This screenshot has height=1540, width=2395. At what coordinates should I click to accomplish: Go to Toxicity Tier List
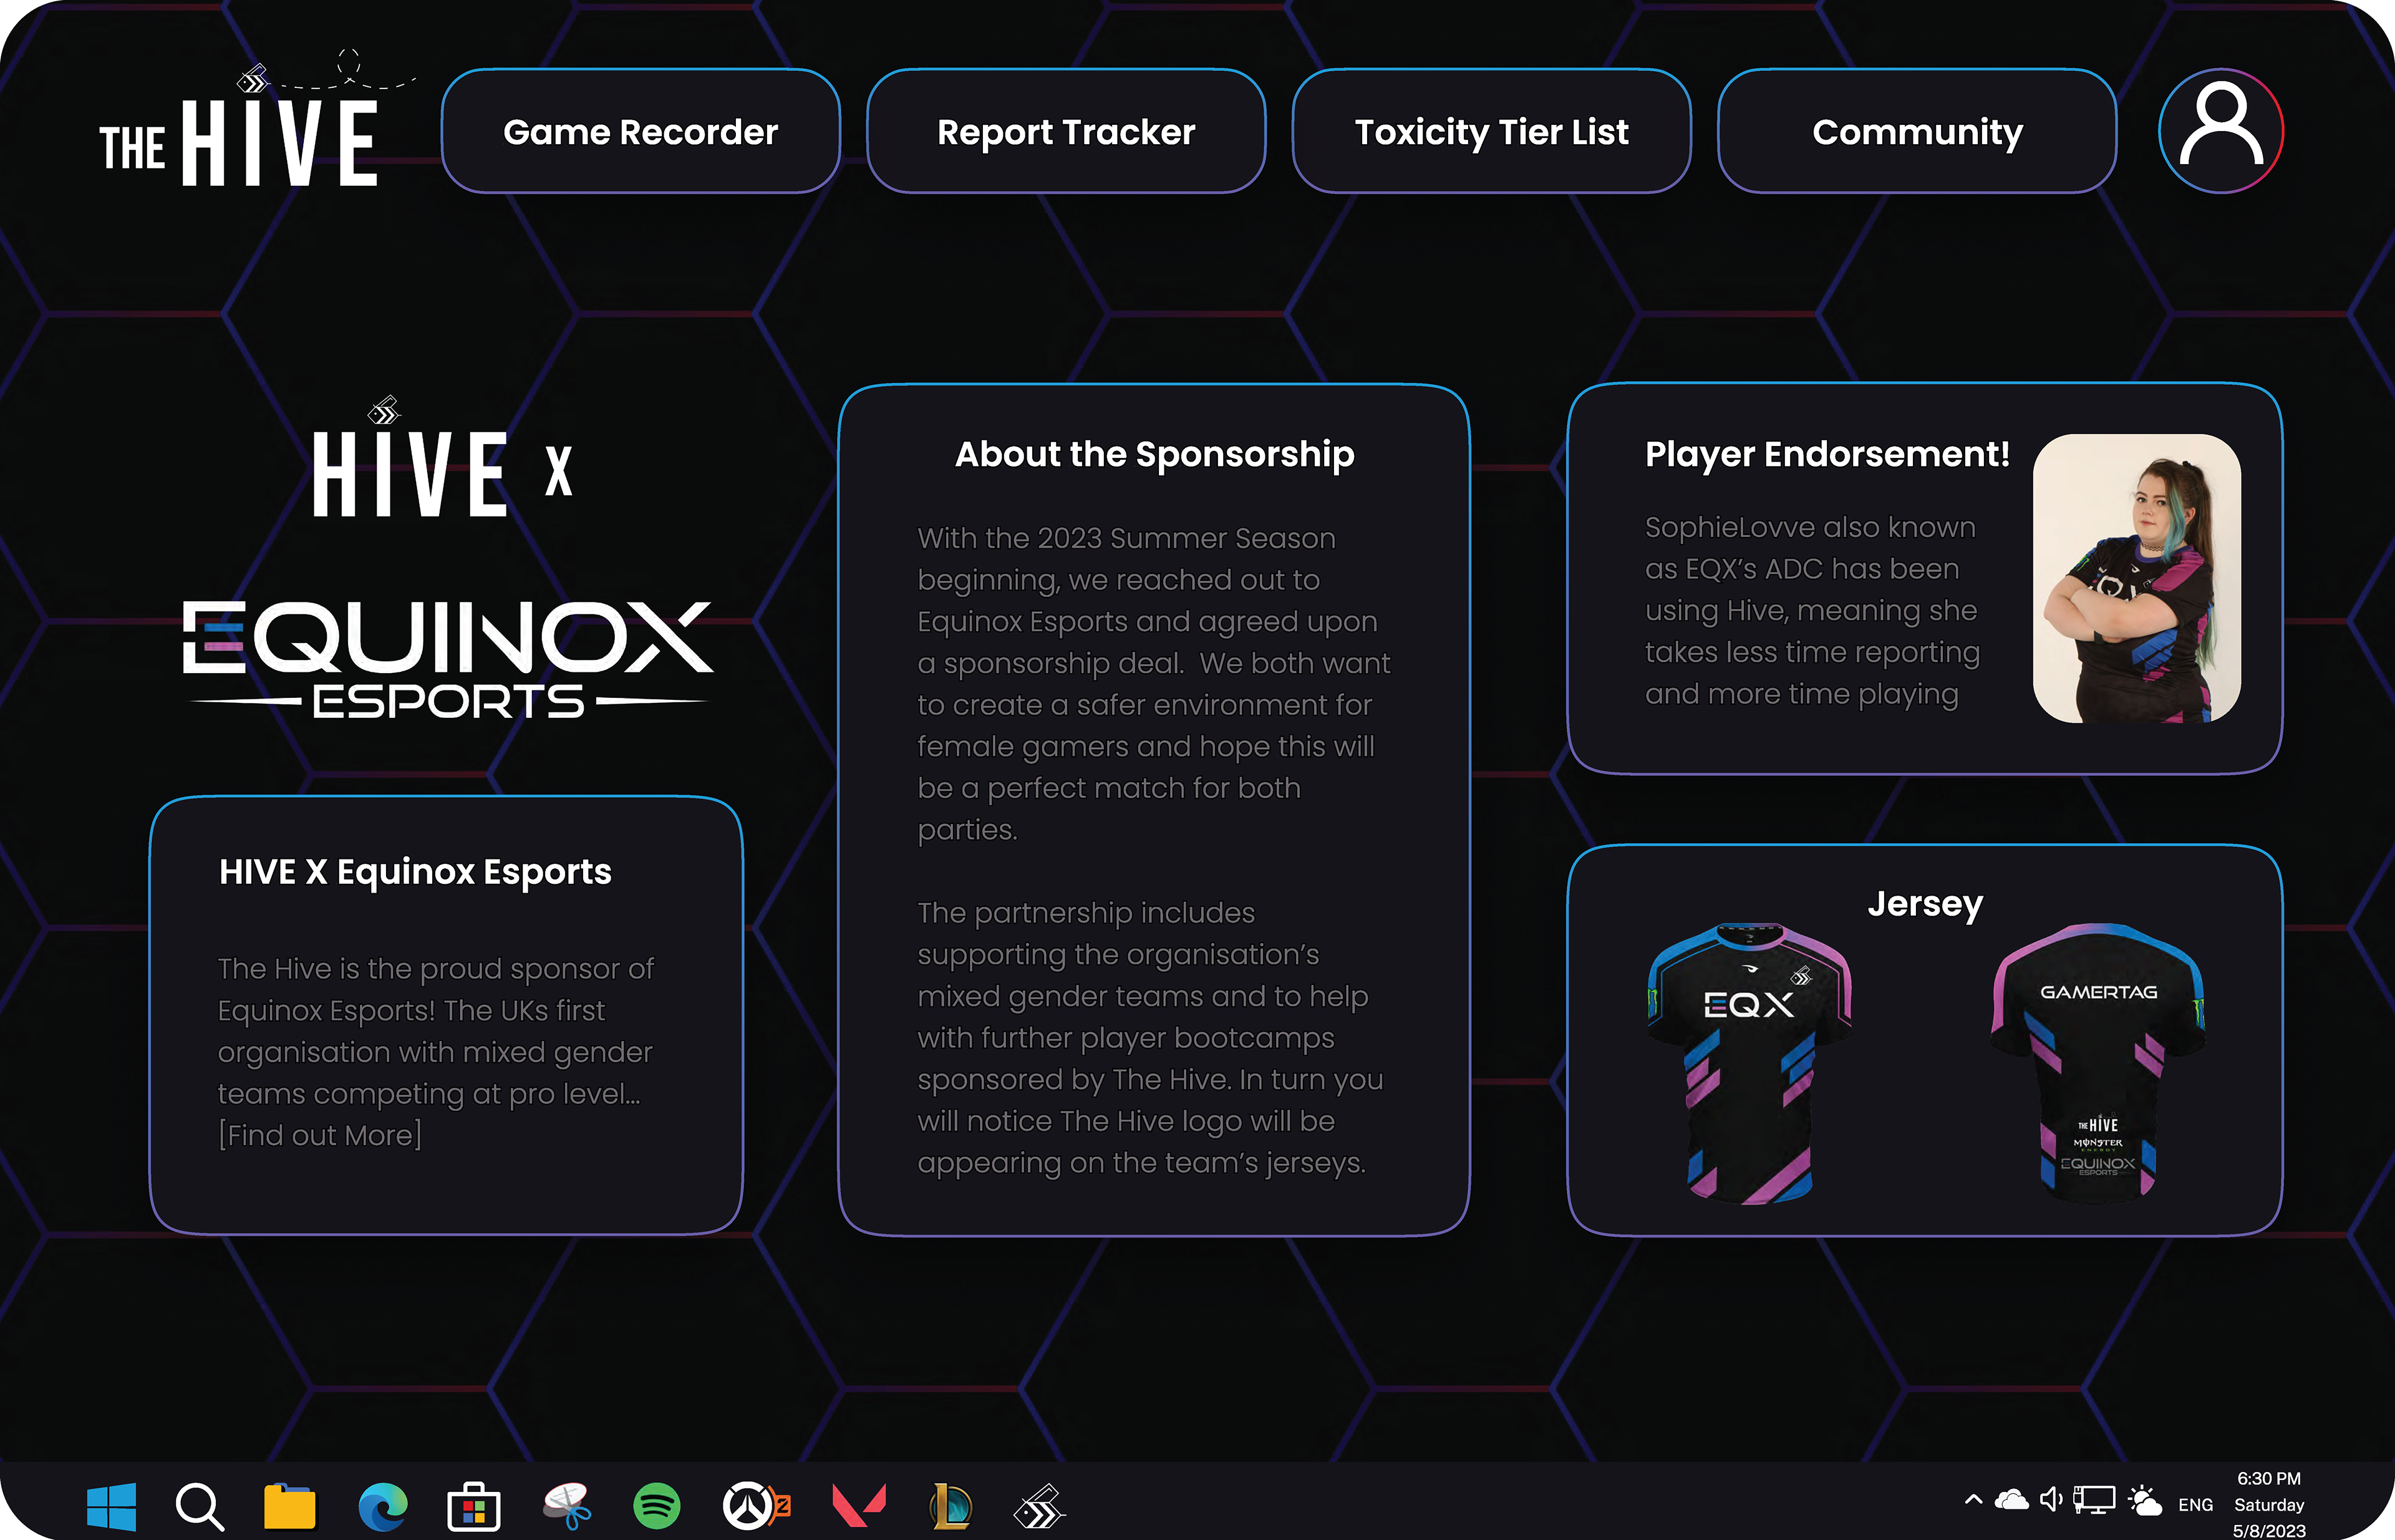pyautogui.click(x=1491, y=131)
